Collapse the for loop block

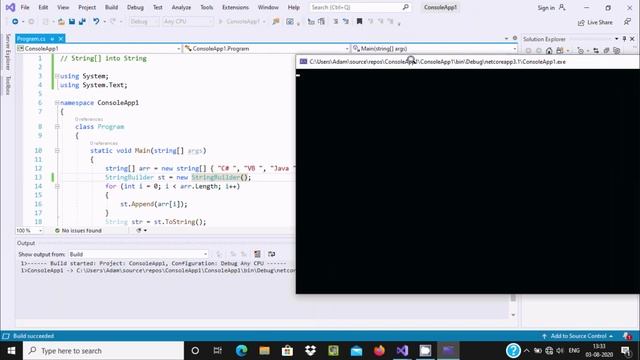pos(57,186)
